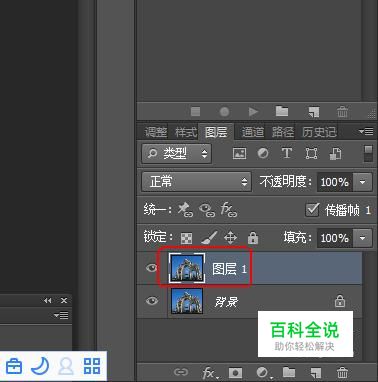Switch to the 样式 tab
The width and height of the screenshot is (378, 382).
[x=186, y=132]
